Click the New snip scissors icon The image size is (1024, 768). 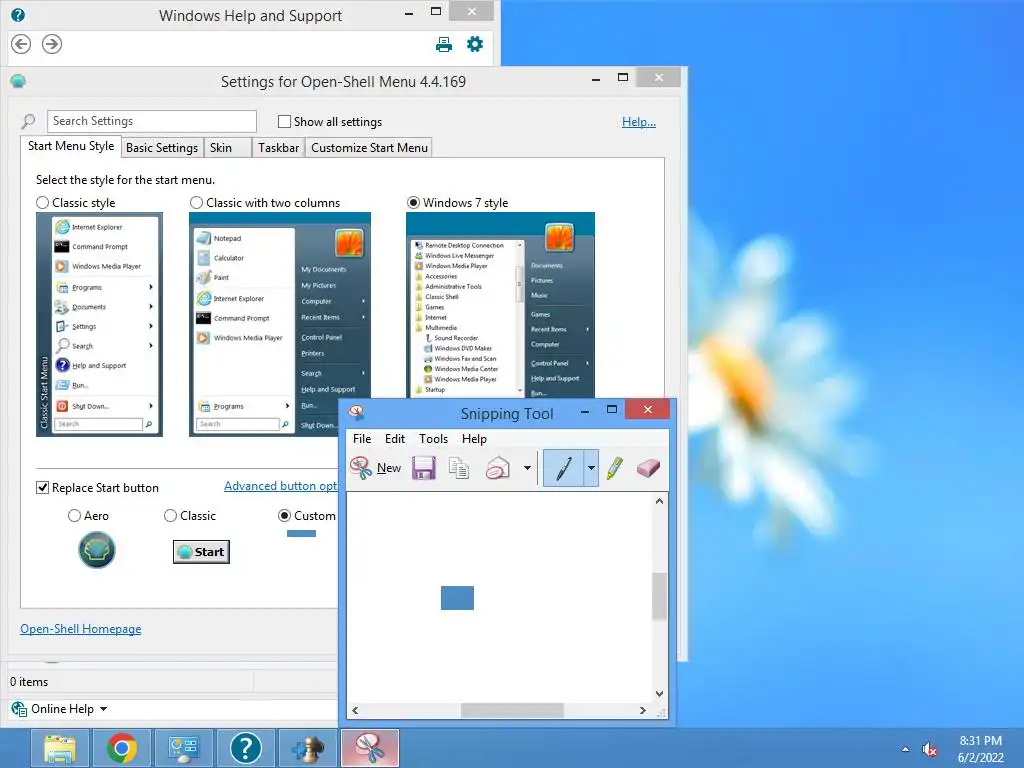[x=360, y=468]
